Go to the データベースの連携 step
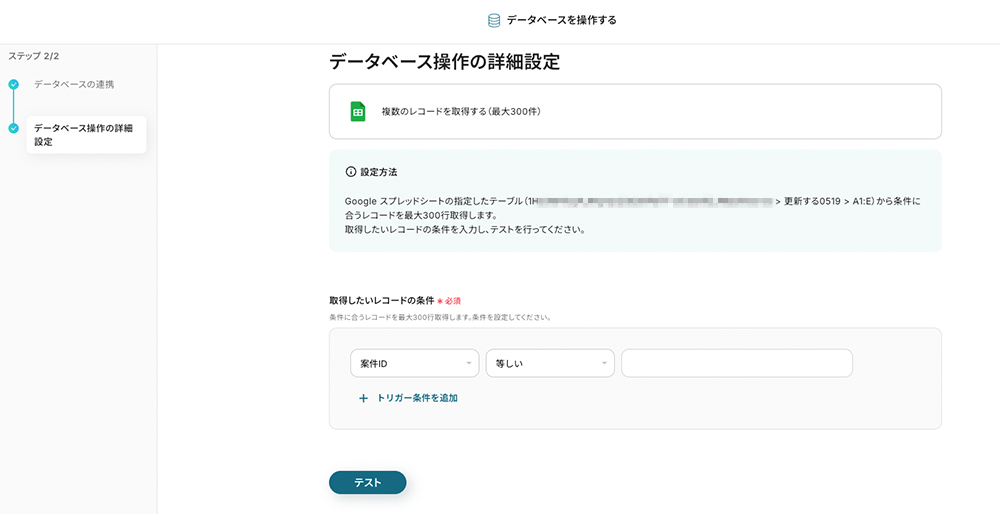 [74, 84]
